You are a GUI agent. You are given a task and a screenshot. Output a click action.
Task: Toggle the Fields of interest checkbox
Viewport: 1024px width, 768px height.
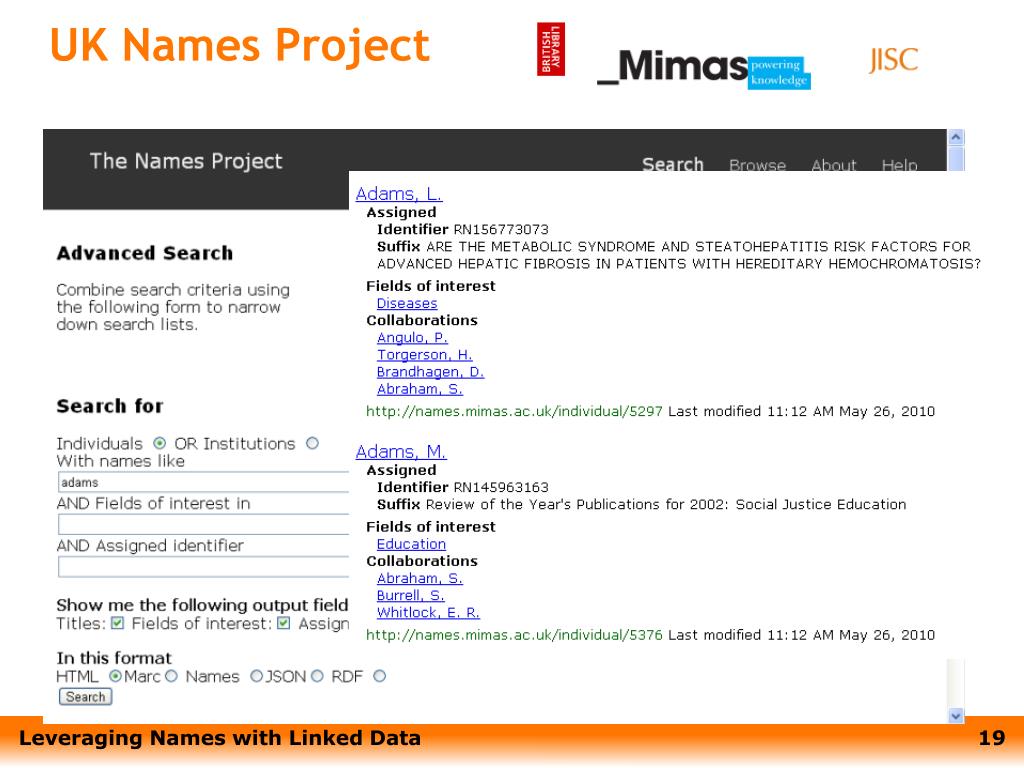283,623
